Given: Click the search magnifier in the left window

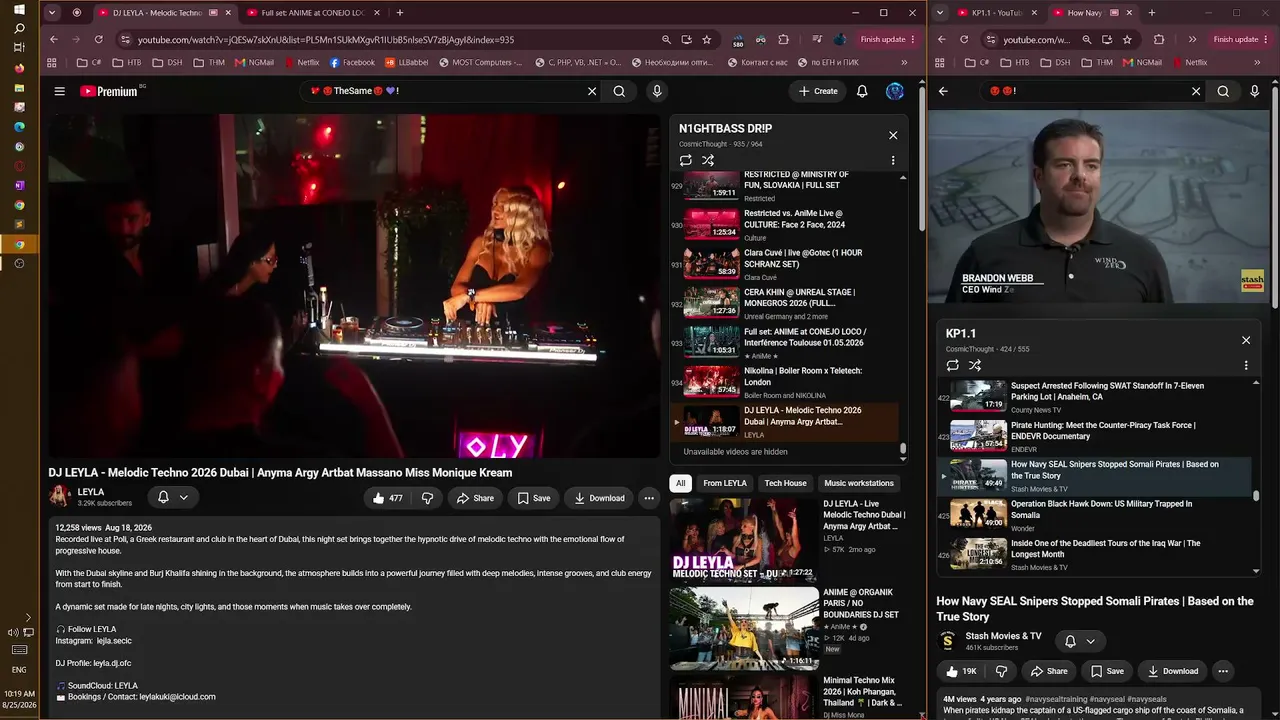Looking at the screenshot, I should pyautogui.click(x=620, y=91).
